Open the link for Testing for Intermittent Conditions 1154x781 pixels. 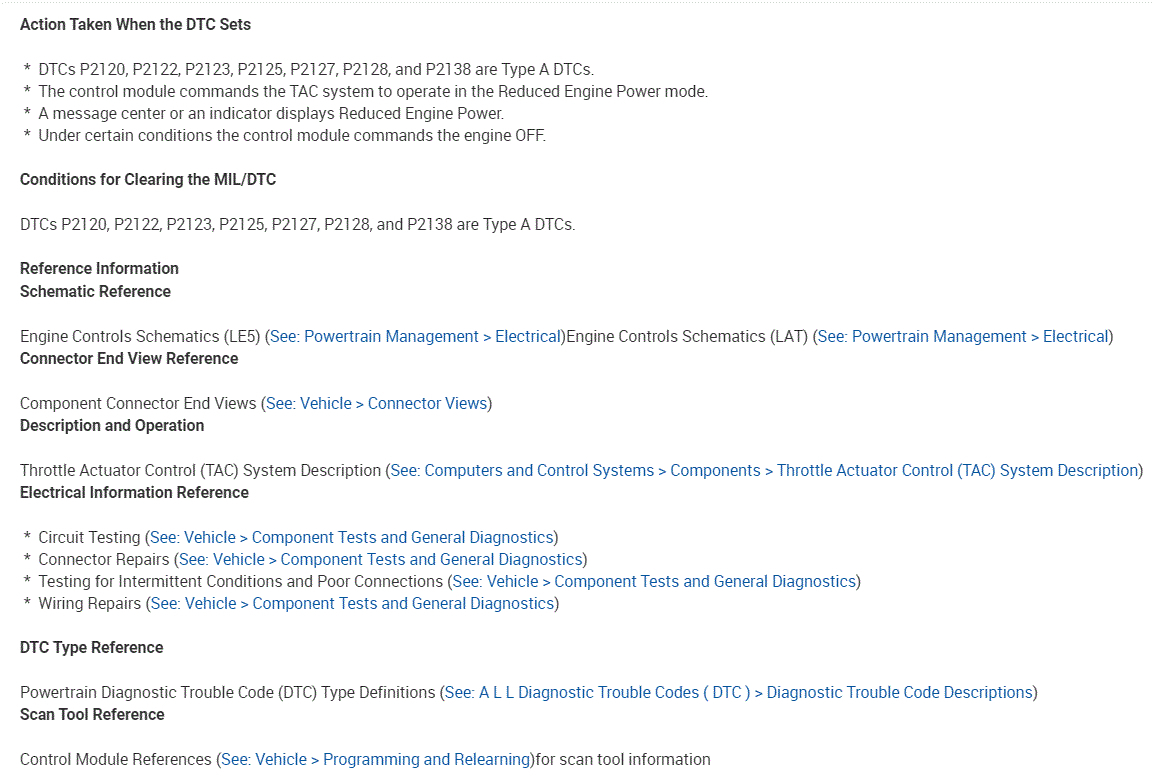(x=654, y=582)
